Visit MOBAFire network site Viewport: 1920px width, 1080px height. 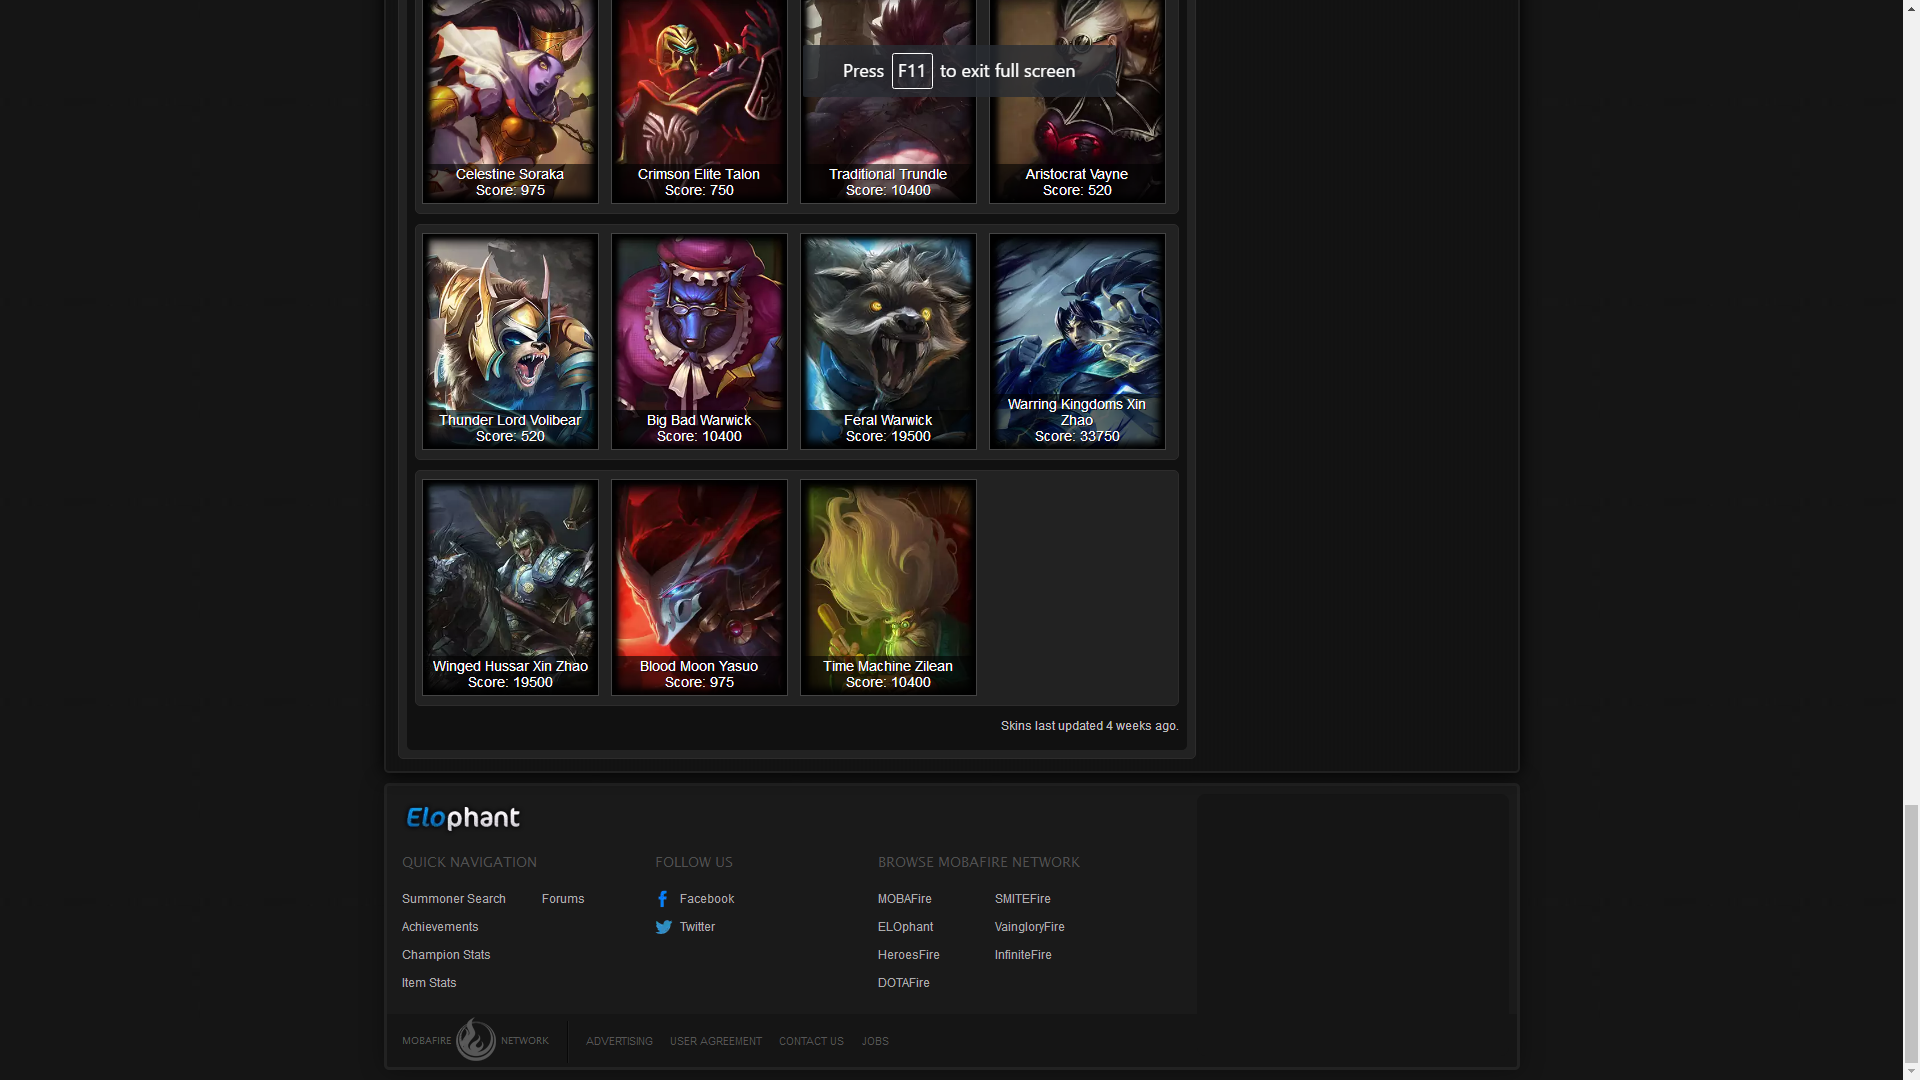click(x=905, y=899)
